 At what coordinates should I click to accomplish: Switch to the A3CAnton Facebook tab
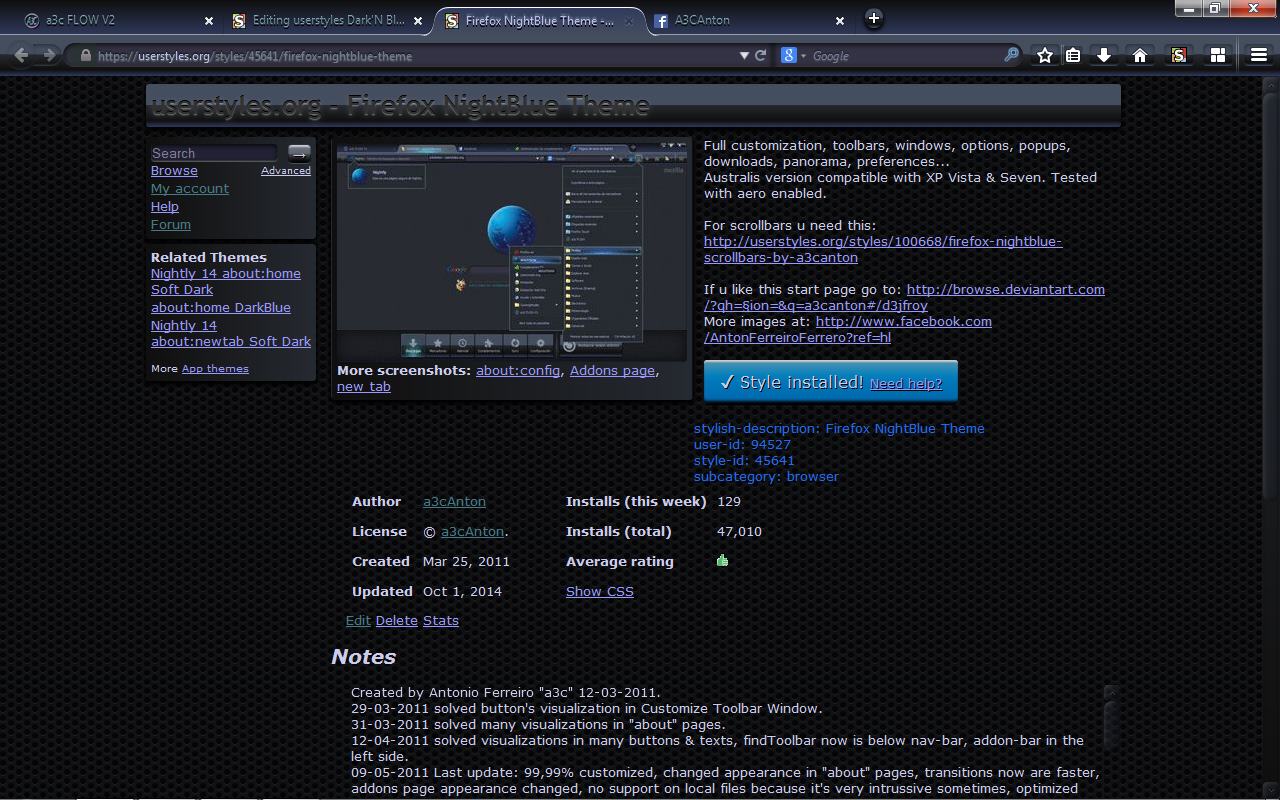pos(748,20)
